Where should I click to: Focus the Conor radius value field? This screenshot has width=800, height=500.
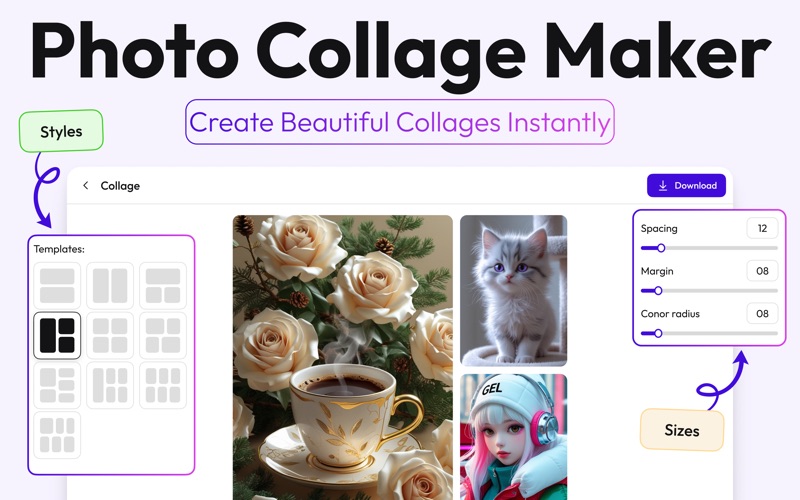pos(762,313)
